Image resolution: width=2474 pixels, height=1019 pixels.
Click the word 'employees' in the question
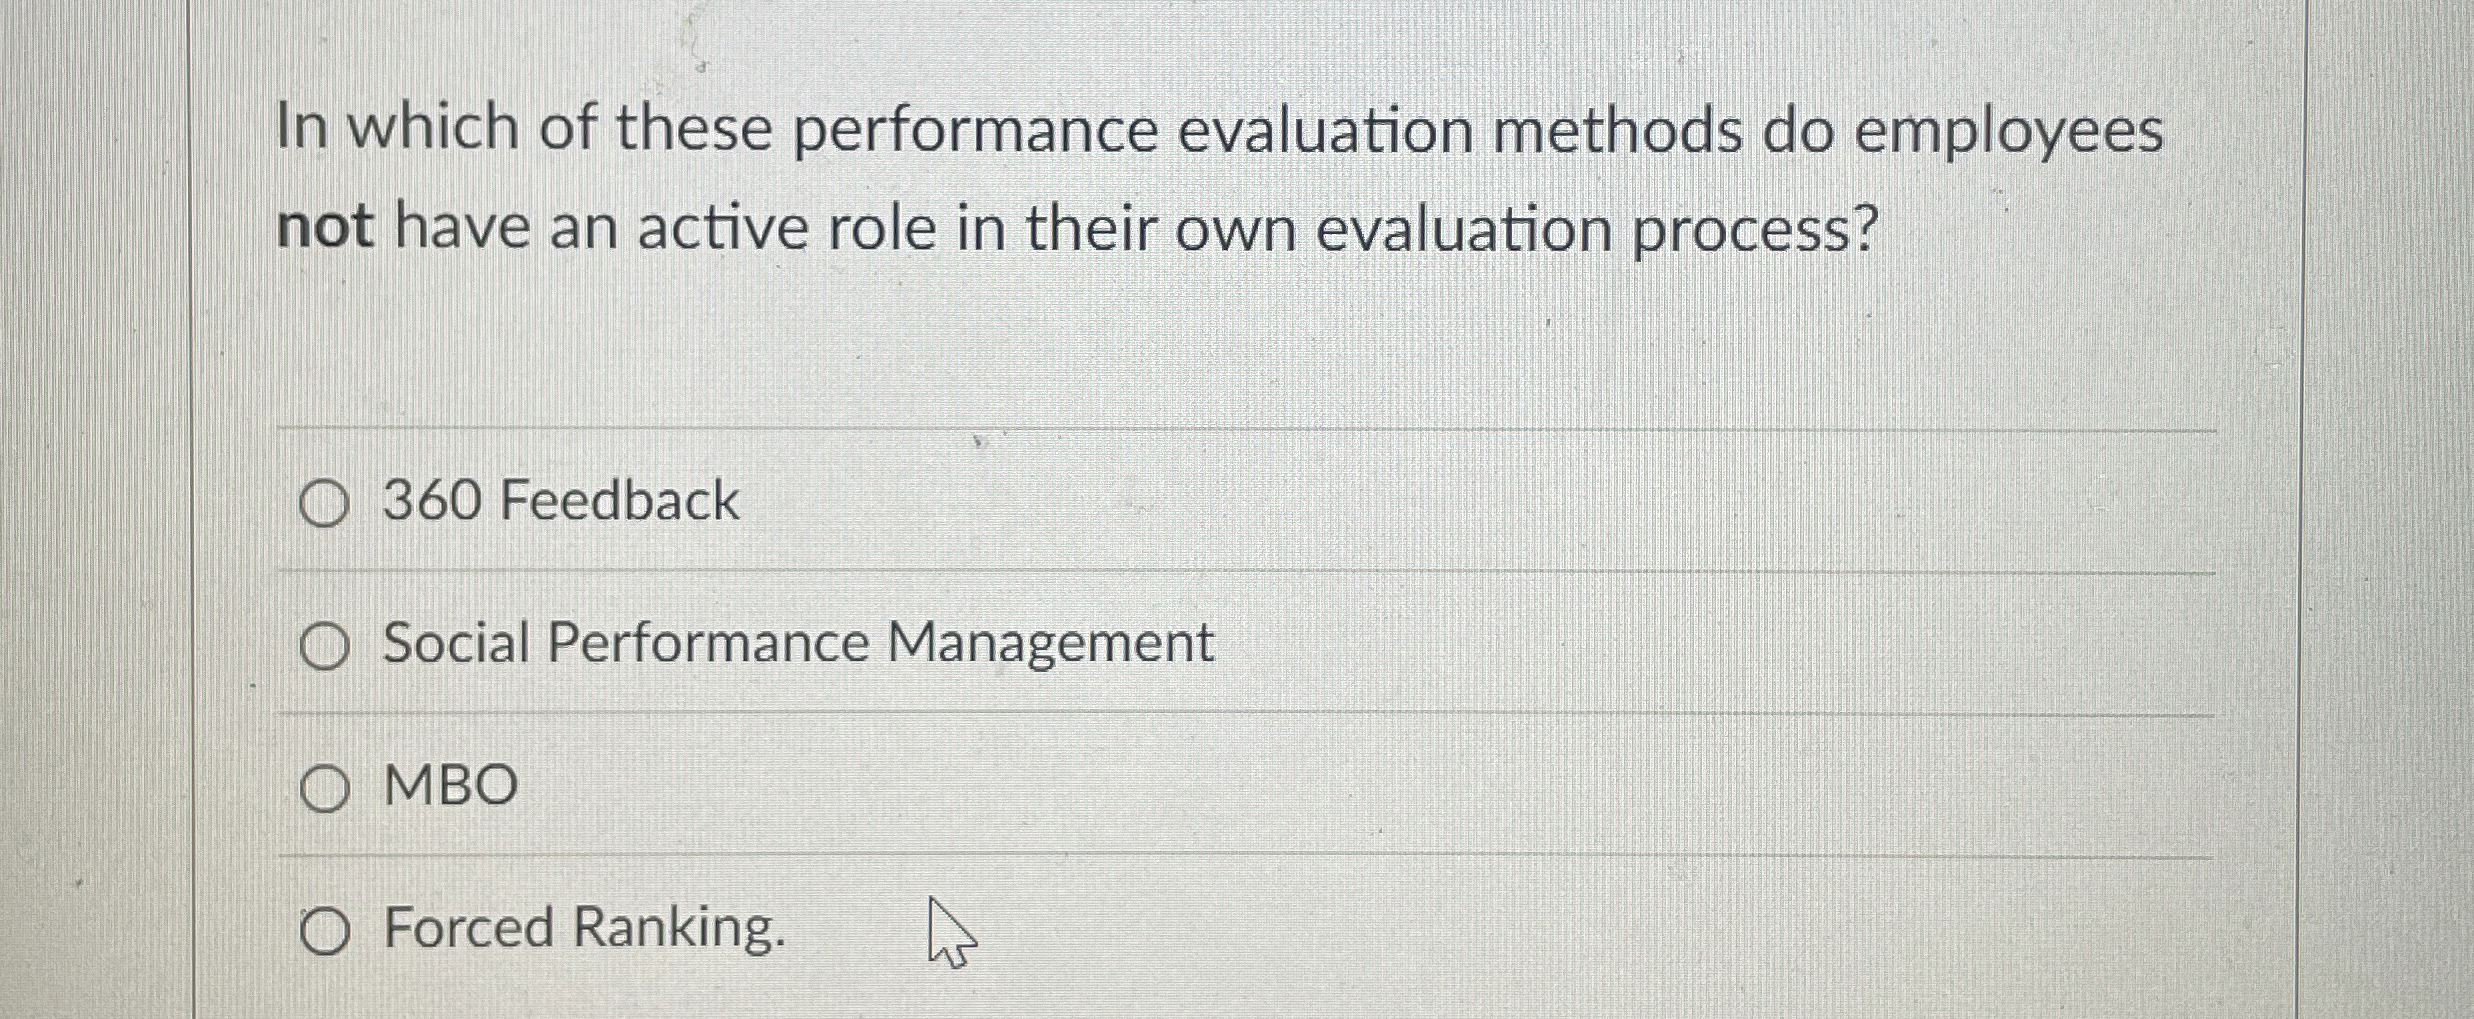(x=2008, y=132)
